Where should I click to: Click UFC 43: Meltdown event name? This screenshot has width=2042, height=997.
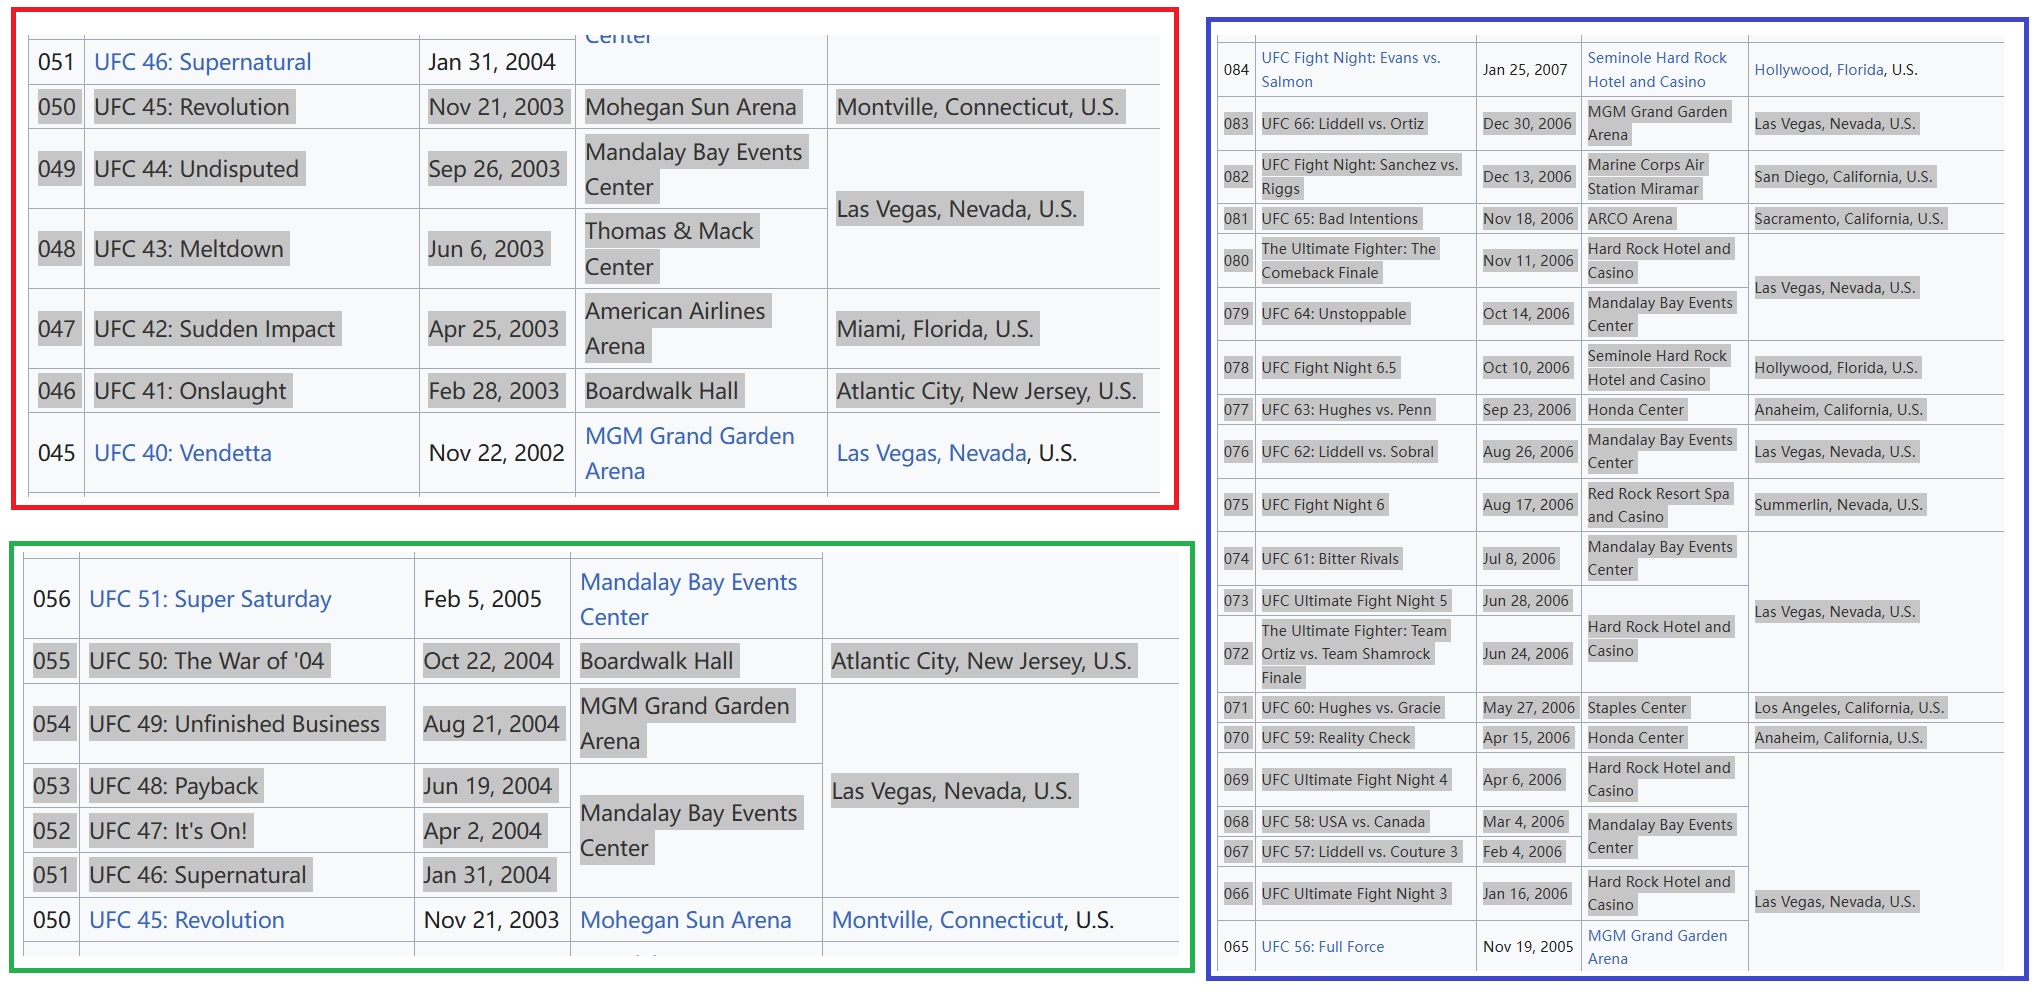pos(189,249)
